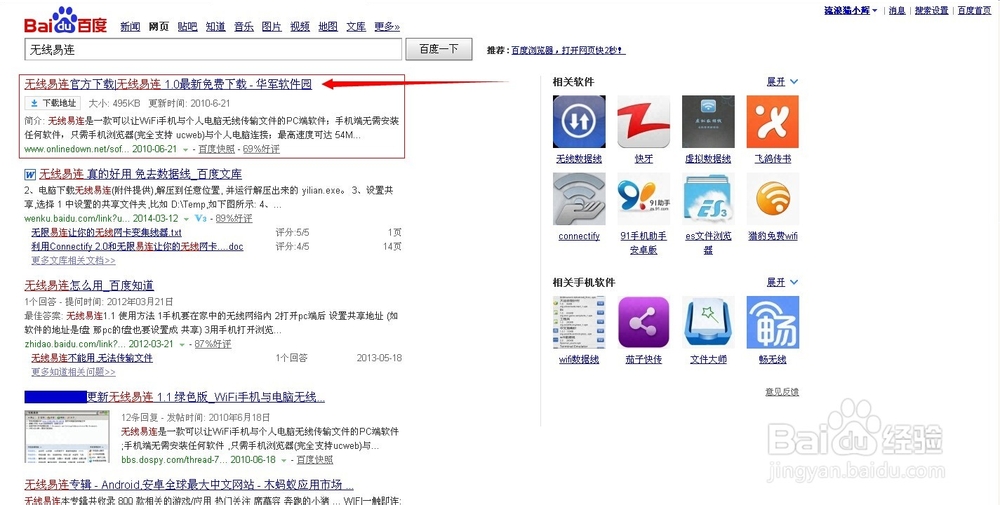Screen dimensions: 1000x505
Task: Click 更多文库相关文档>>
Action: pos(73,261)
